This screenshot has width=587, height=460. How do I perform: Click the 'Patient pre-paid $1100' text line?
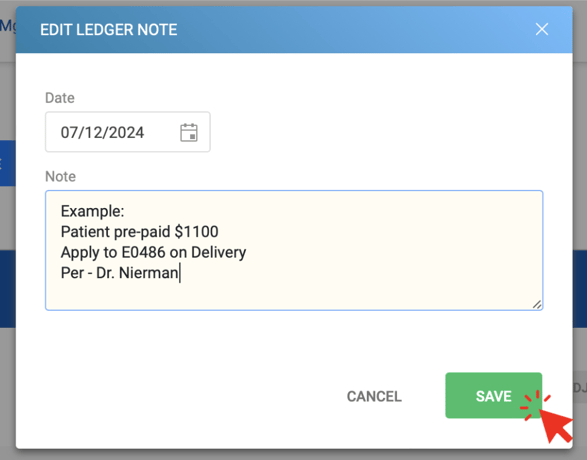click(139, 232)
